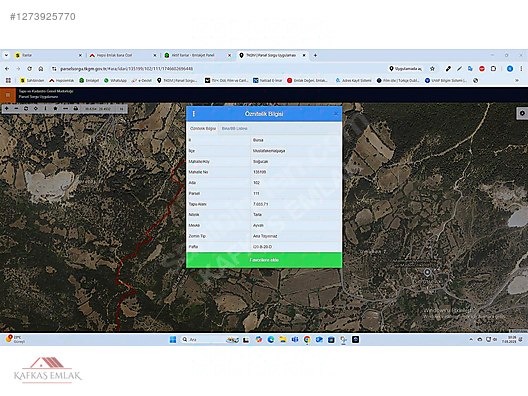The width and height of the screenshot is (528, 396).
Task: Click the translate extension icon
Action: point(470,69)
